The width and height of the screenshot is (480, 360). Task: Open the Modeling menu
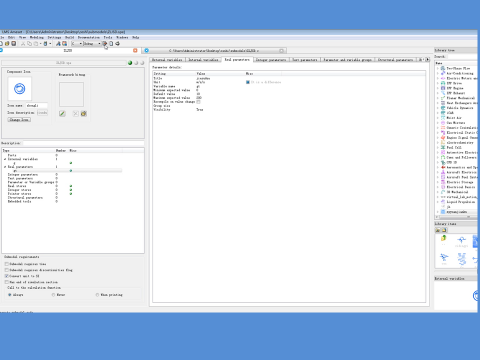(37, 37)
